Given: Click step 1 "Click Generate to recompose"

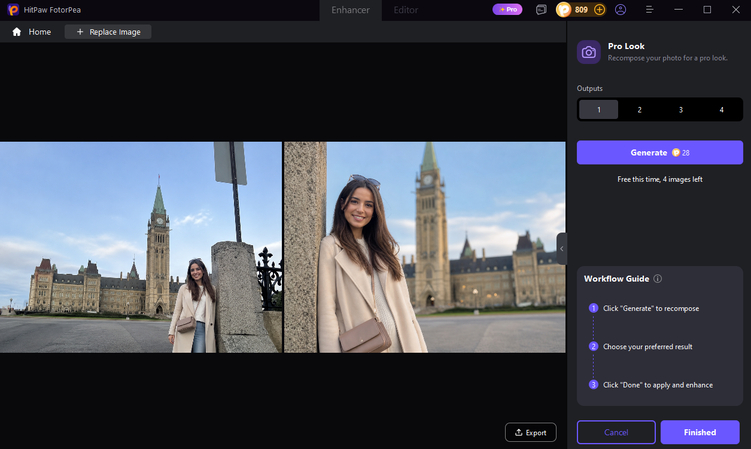Looking at the screenshot, I should point(650,308).
